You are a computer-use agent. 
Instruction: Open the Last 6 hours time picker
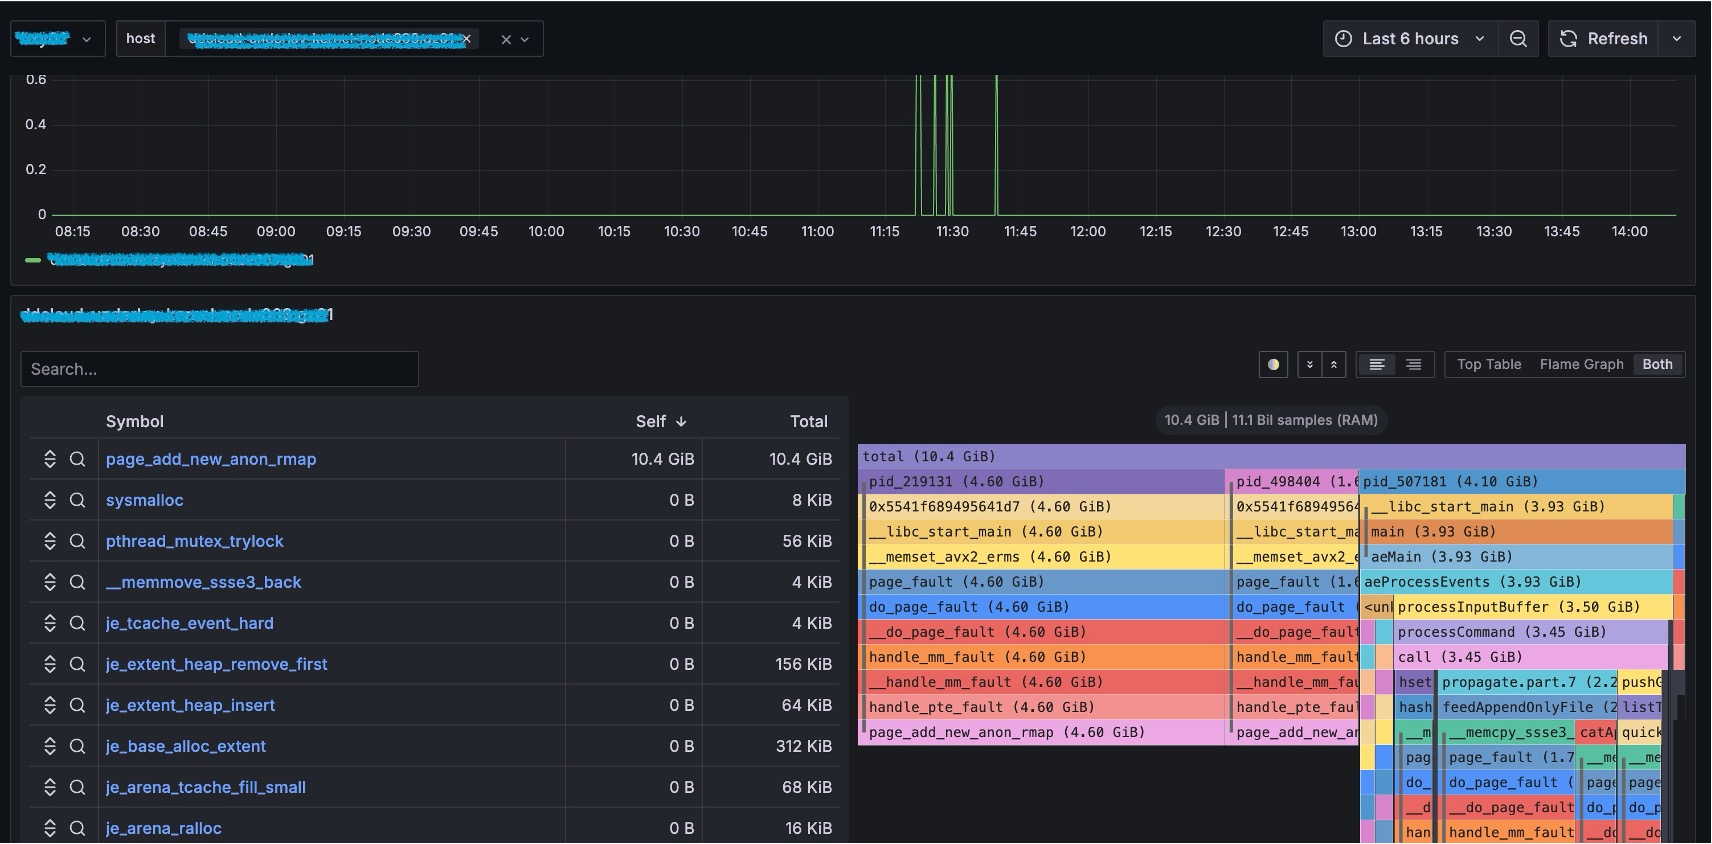(1410, 39)
